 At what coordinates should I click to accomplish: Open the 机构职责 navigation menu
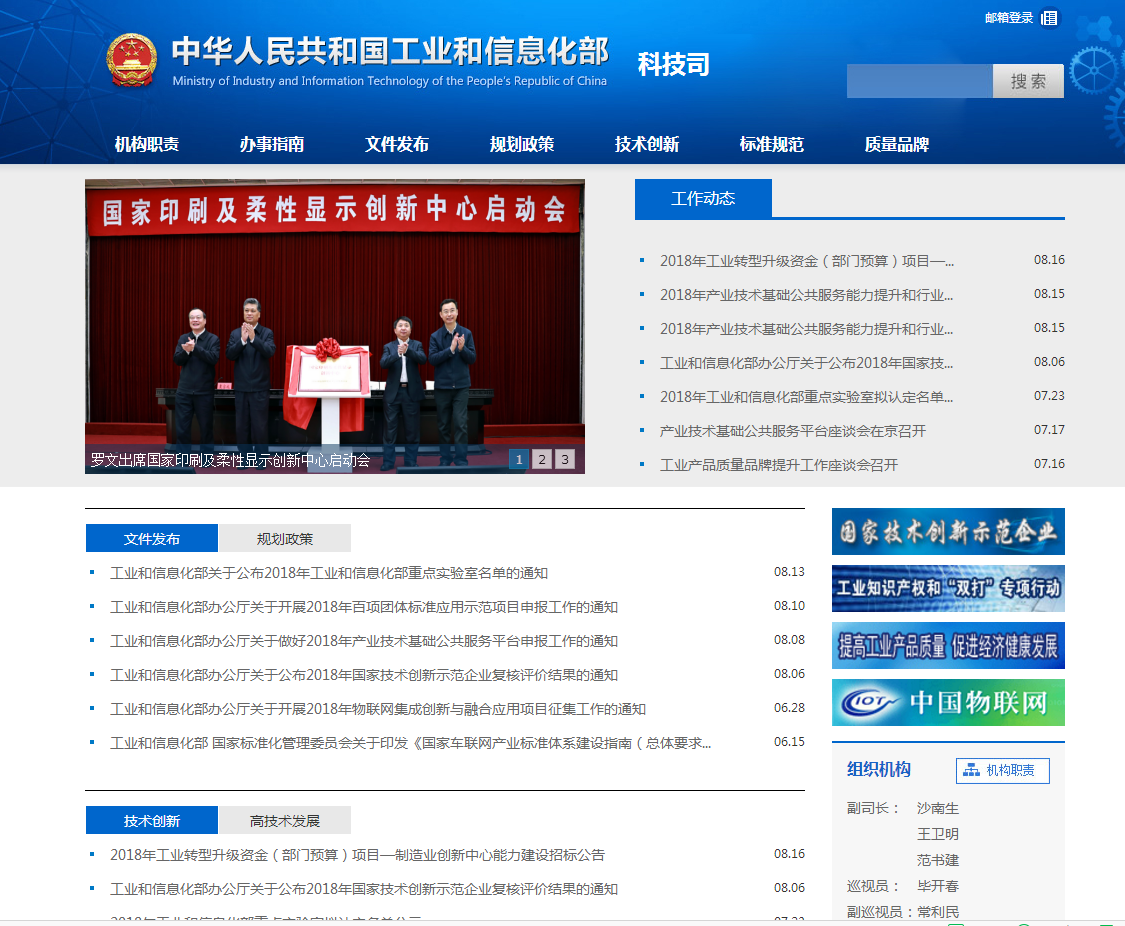coord(147,144)
